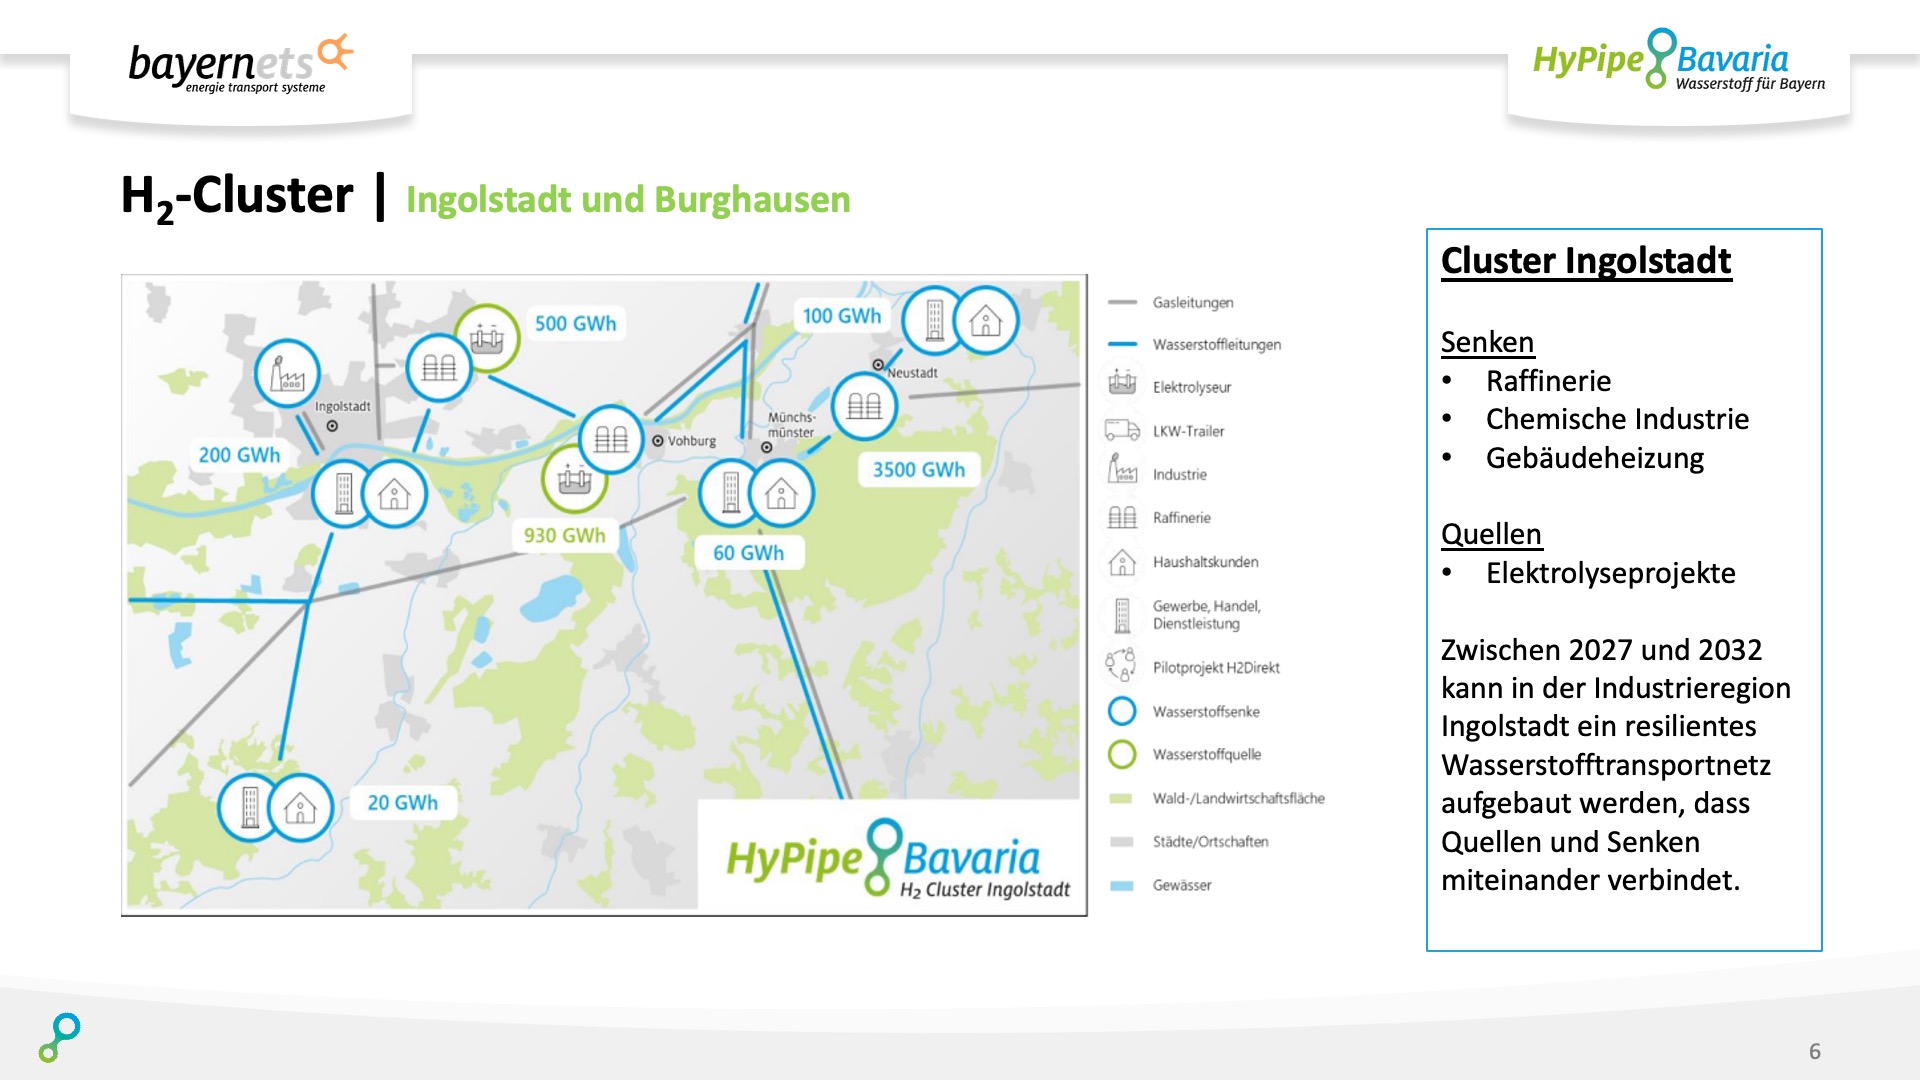This screenshot has width=1920, height=1080.
Task: Click the light blue Gewässer swatch
Action: [x=1122, y=885]
